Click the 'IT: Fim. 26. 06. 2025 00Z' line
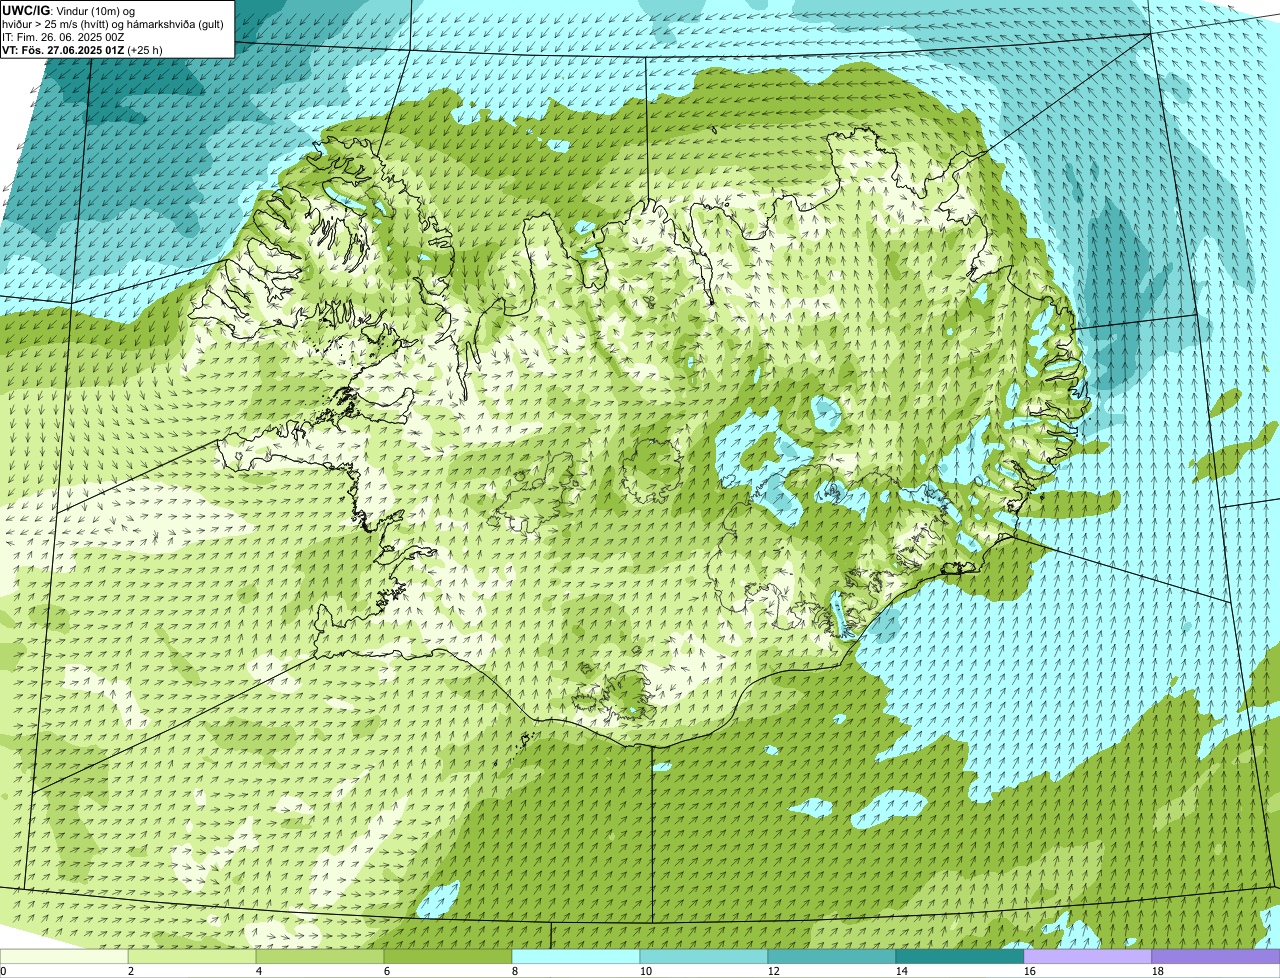This screenshot has height=978, width=1280. pos(63,36)
